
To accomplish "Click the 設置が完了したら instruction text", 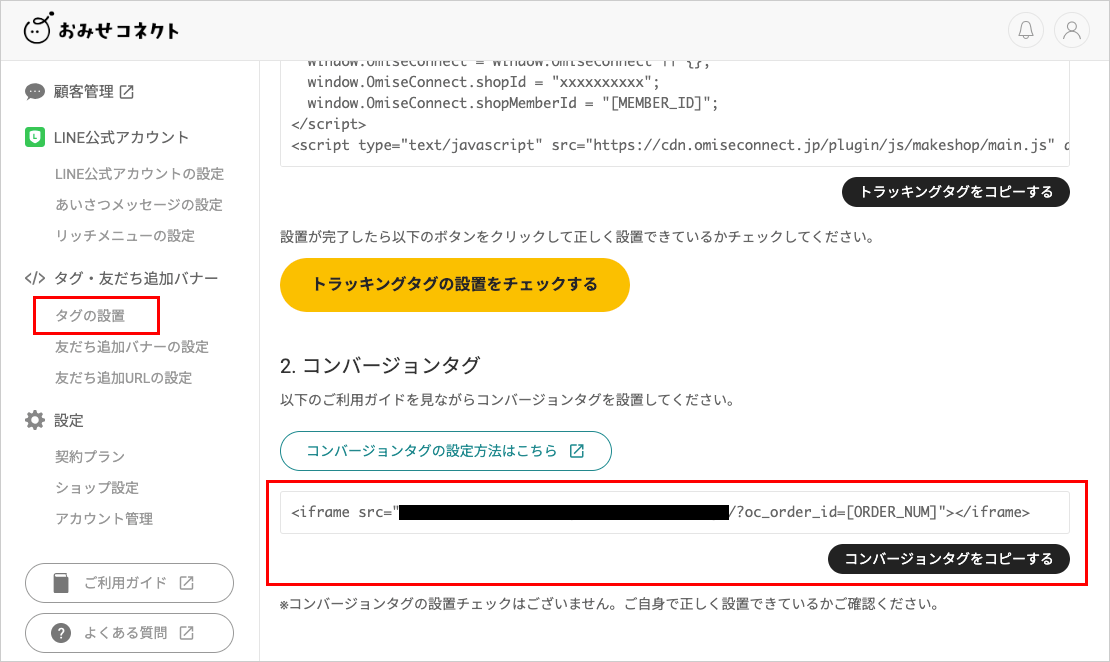I will coord(577,236).
